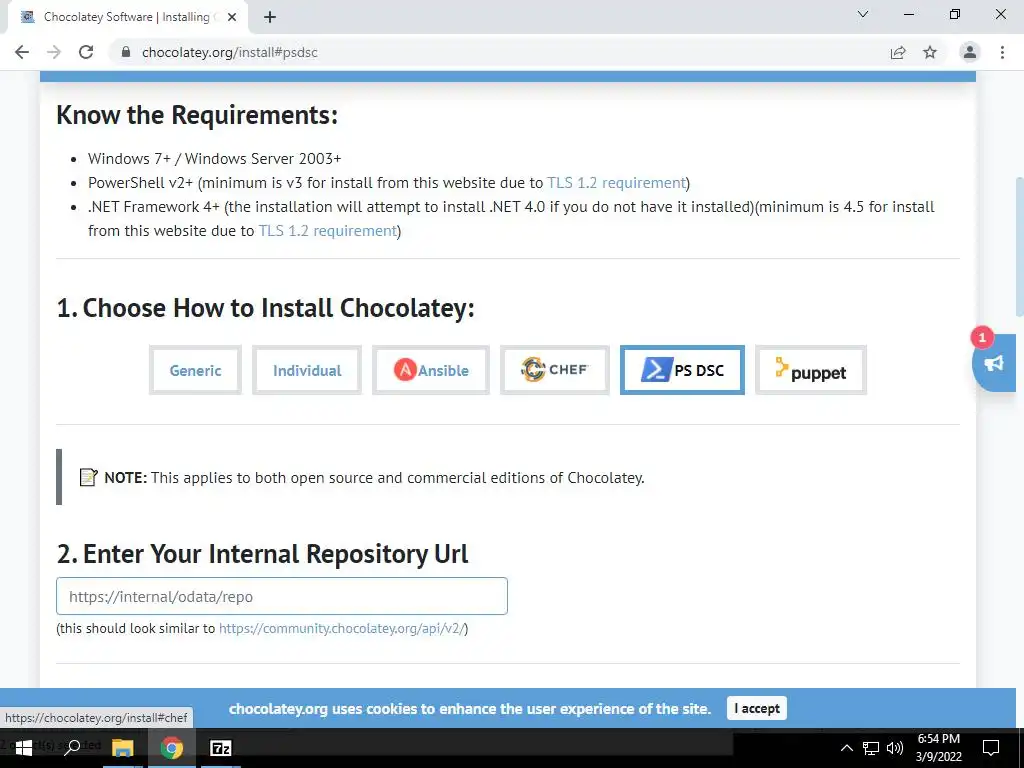The height and width of the screenshot is (768, 1024).
Task: Close the Chocolatey Software tab
Action: coord(232,17)
